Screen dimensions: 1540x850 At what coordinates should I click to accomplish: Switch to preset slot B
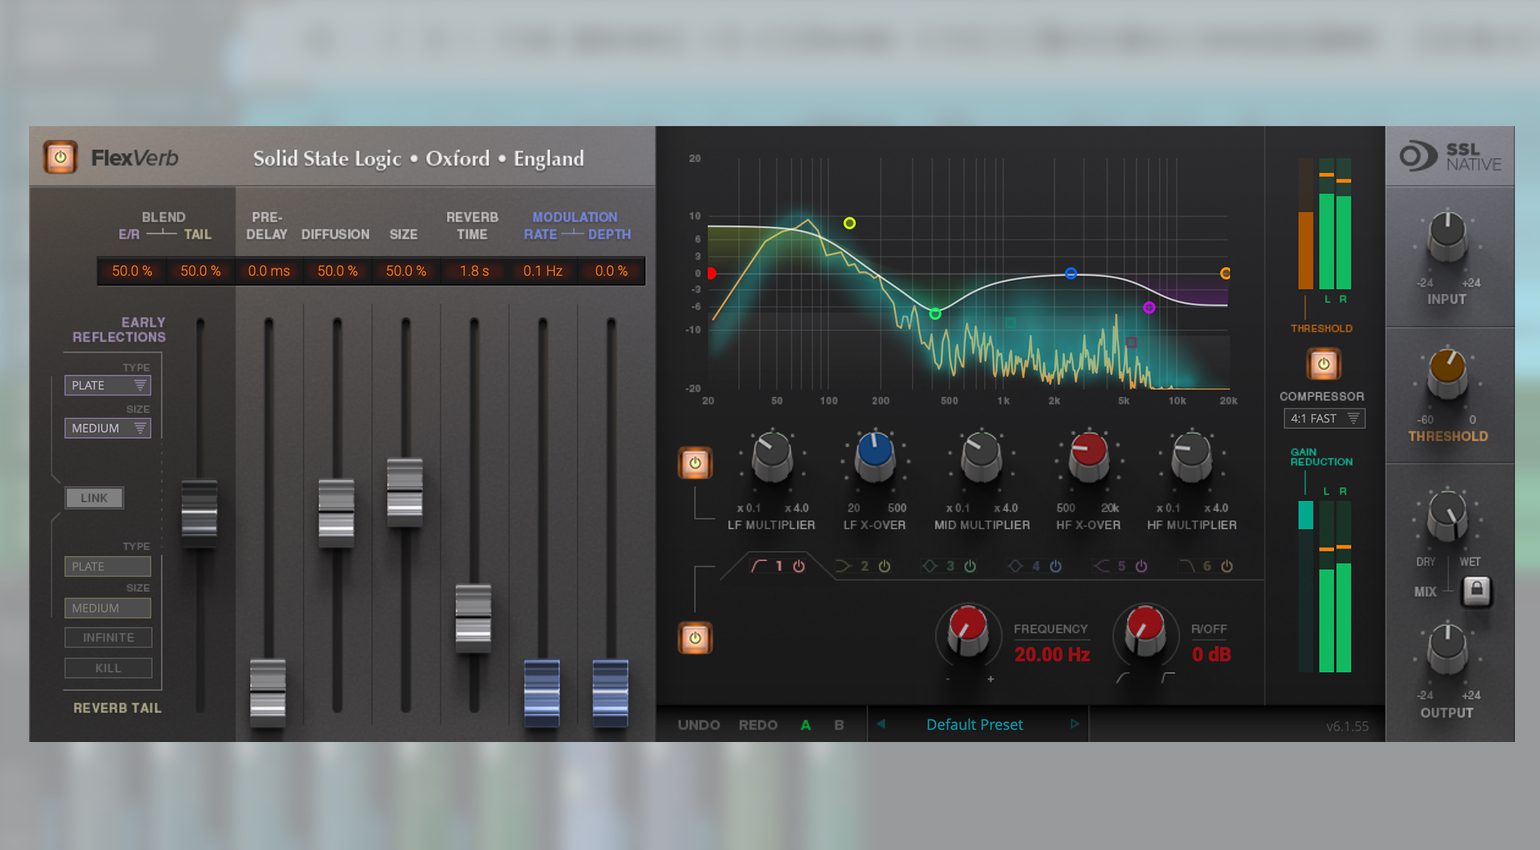pos(839,725)
